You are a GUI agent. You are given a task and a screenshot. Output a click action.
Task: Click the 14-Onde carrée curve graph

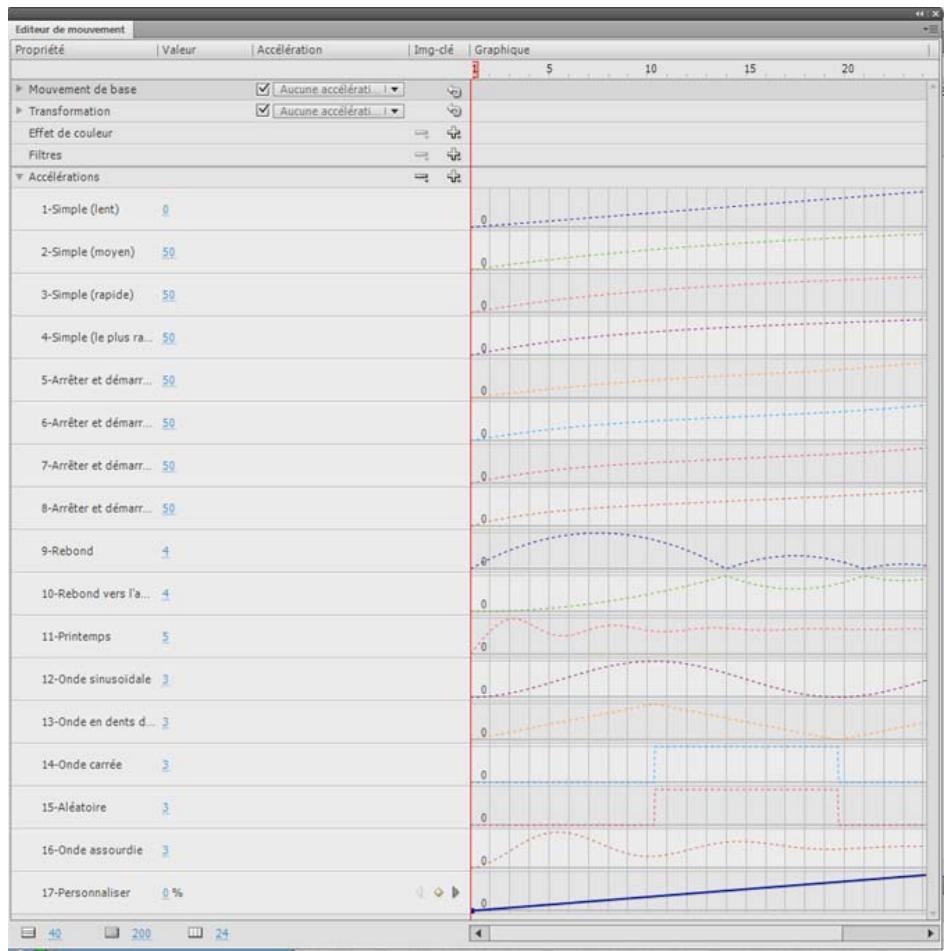pyautogui.click(x=699, y=765)
